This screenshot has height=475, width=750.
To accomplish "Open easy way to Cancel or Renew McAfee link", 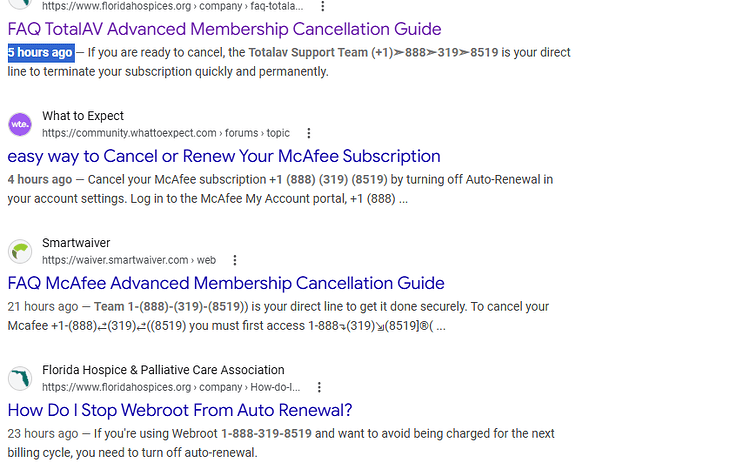I will (224, 156).
